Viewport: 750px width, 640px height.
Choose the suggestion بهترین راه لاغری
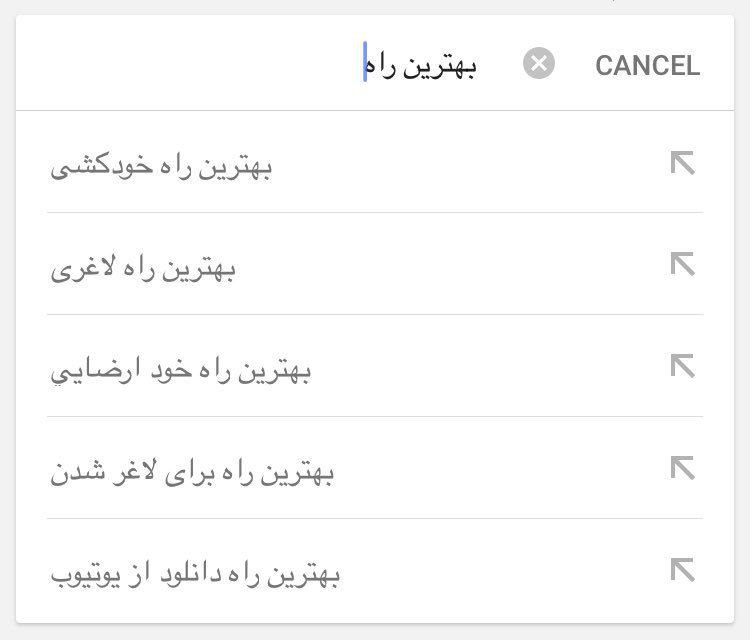(143, 268)
